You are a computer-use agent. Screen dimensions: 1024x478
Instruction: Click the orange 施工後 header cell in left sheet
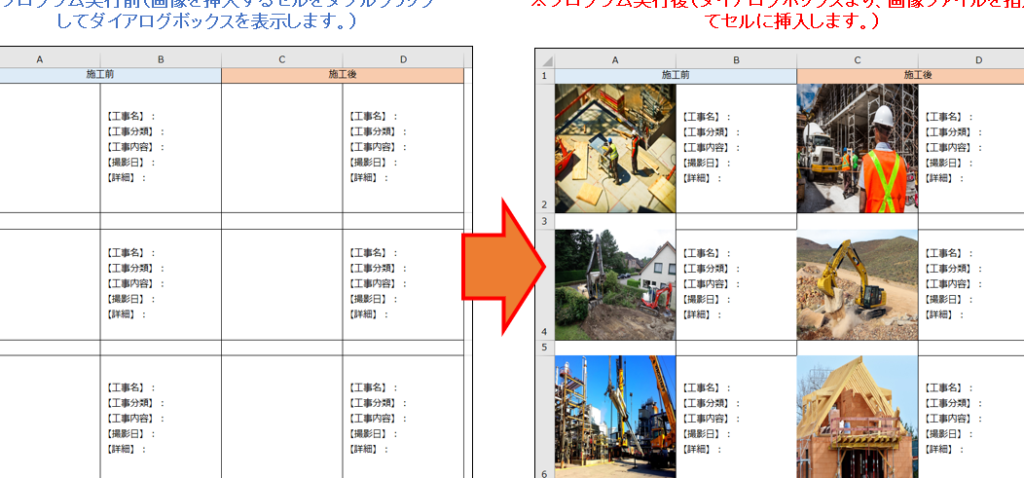(x=342, y=75)
